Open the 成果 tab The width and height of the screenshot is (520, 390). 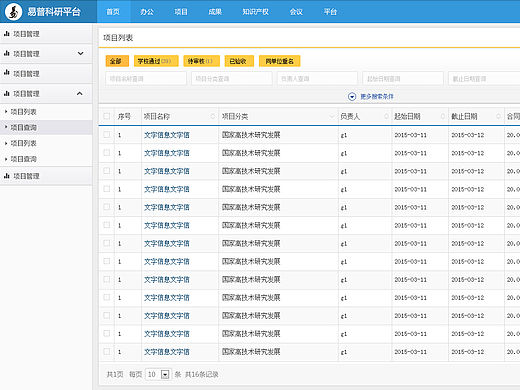coord(215,12)
